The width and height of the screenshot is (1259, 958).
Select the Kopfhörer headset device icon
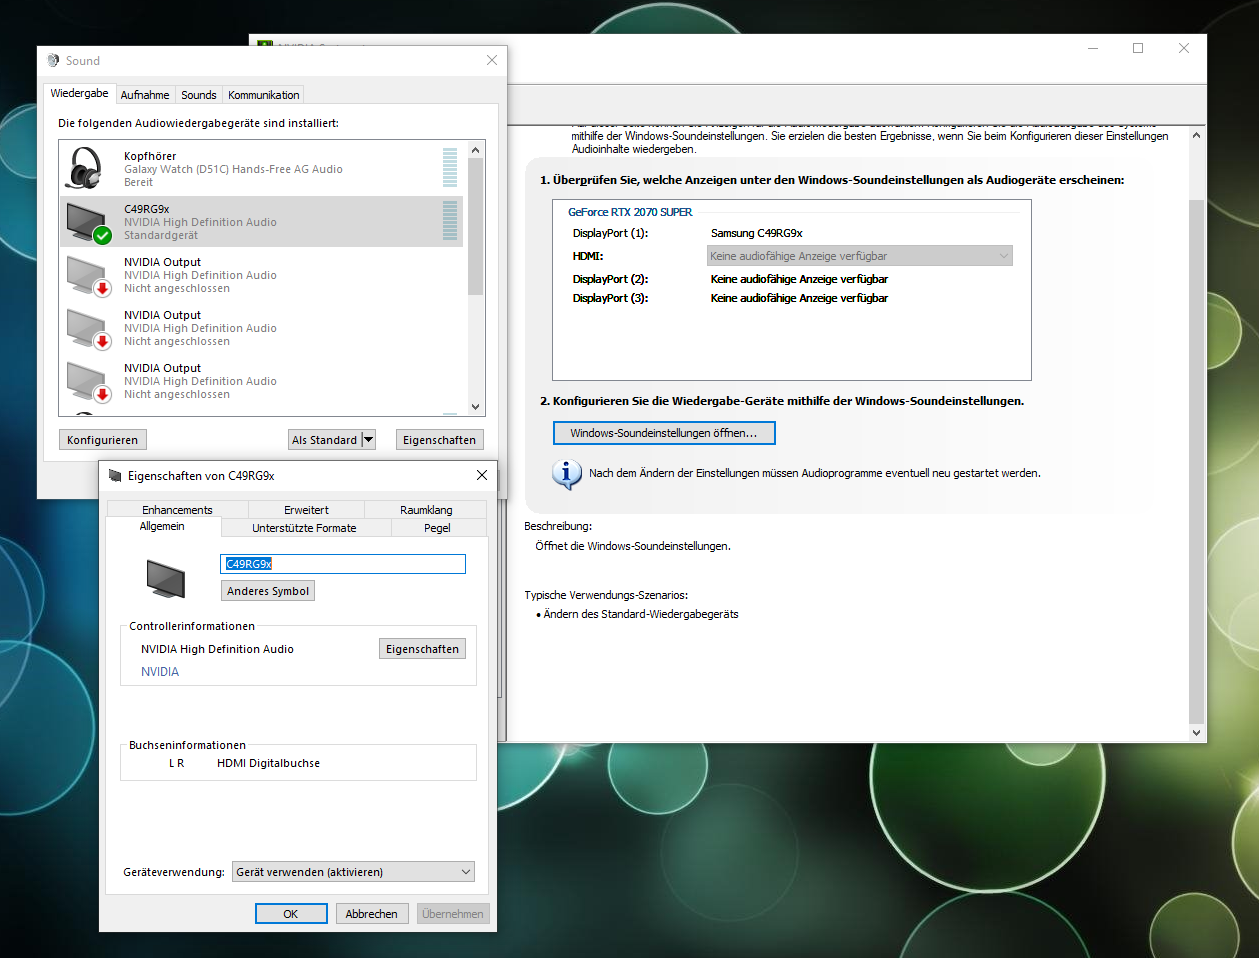point(86,168)
